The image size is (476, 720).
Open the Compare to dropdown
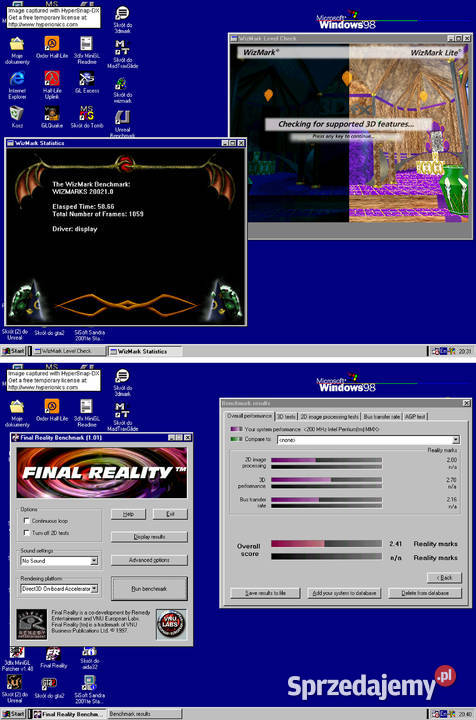click(455, 440)
